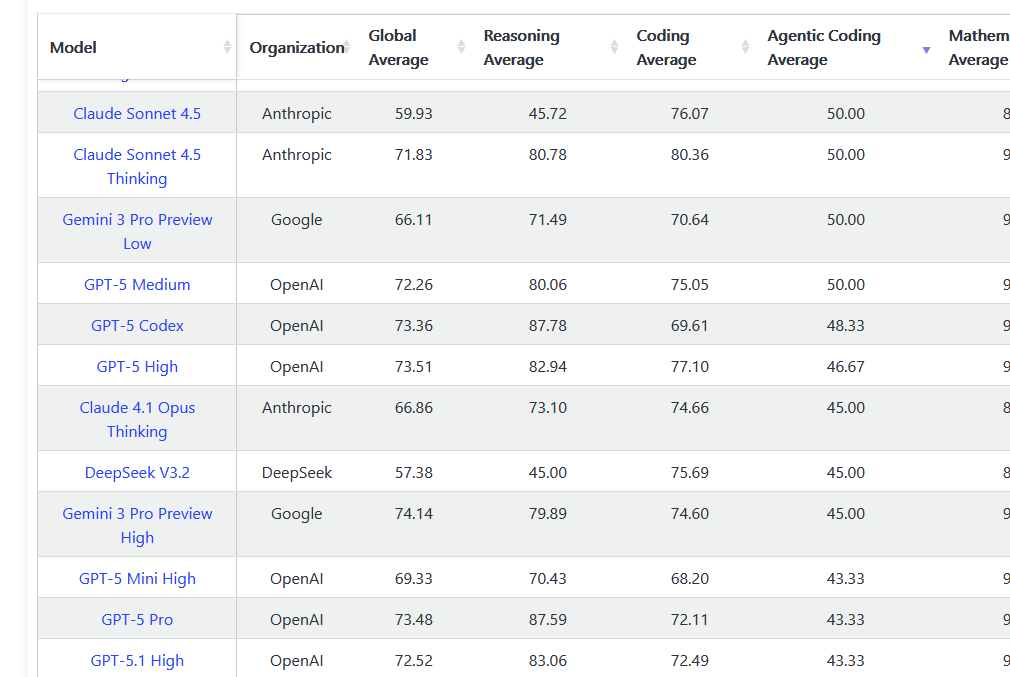1010x677 pixels.
Task: Click the Reasoning Average column header
Action: coord(521,48)
